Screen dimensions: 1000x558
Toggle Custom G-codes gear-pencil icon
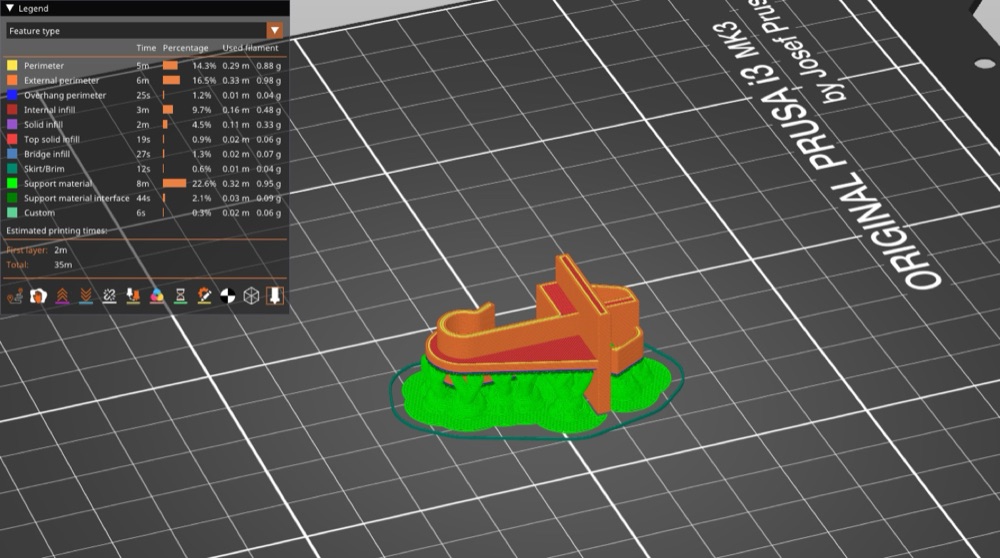tap(204, 296)
